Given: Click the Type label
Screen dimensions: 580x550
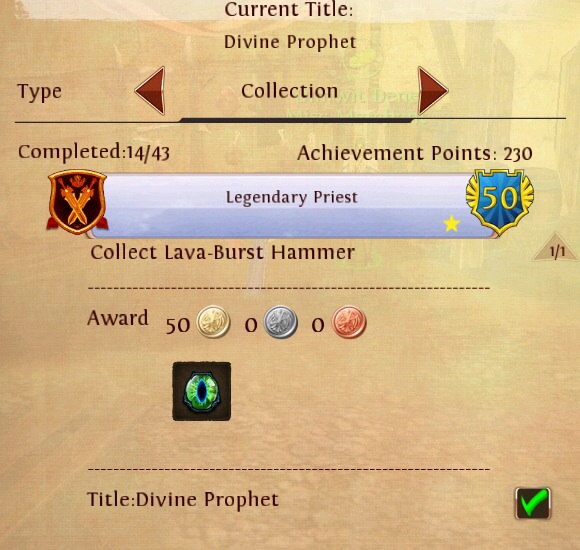Looking at the screenshot, I should pyautogui.click(x=39, y=92).
